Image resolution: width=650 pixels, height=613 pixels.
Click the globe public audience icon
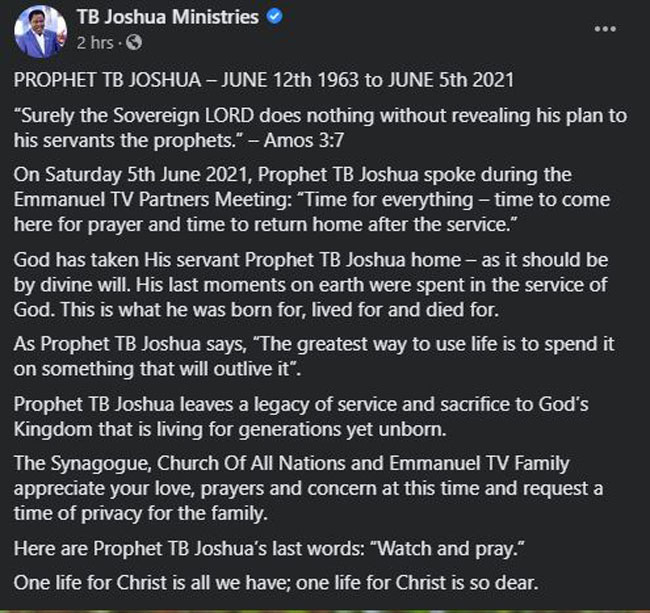coord(130,42)
